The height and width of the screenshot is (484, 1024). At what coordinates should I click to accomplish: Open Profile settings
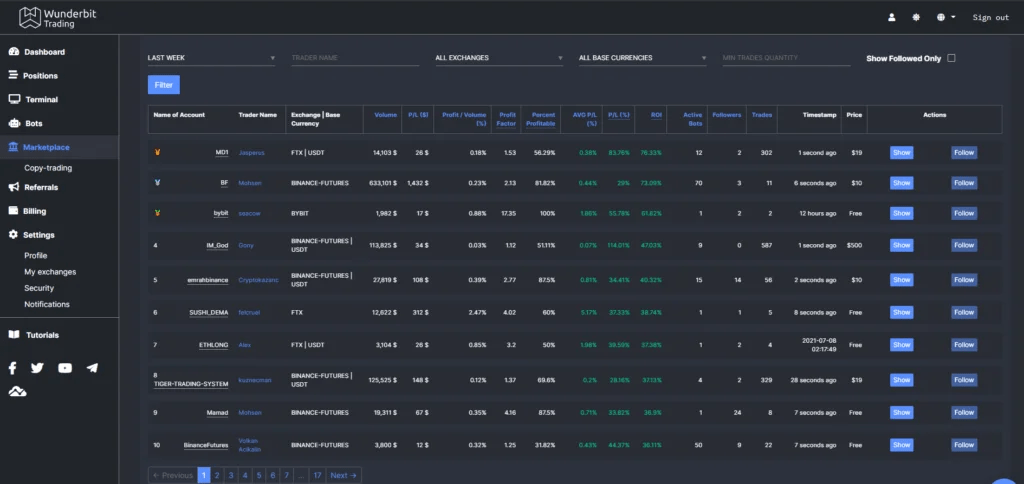(x=36, y=255)
